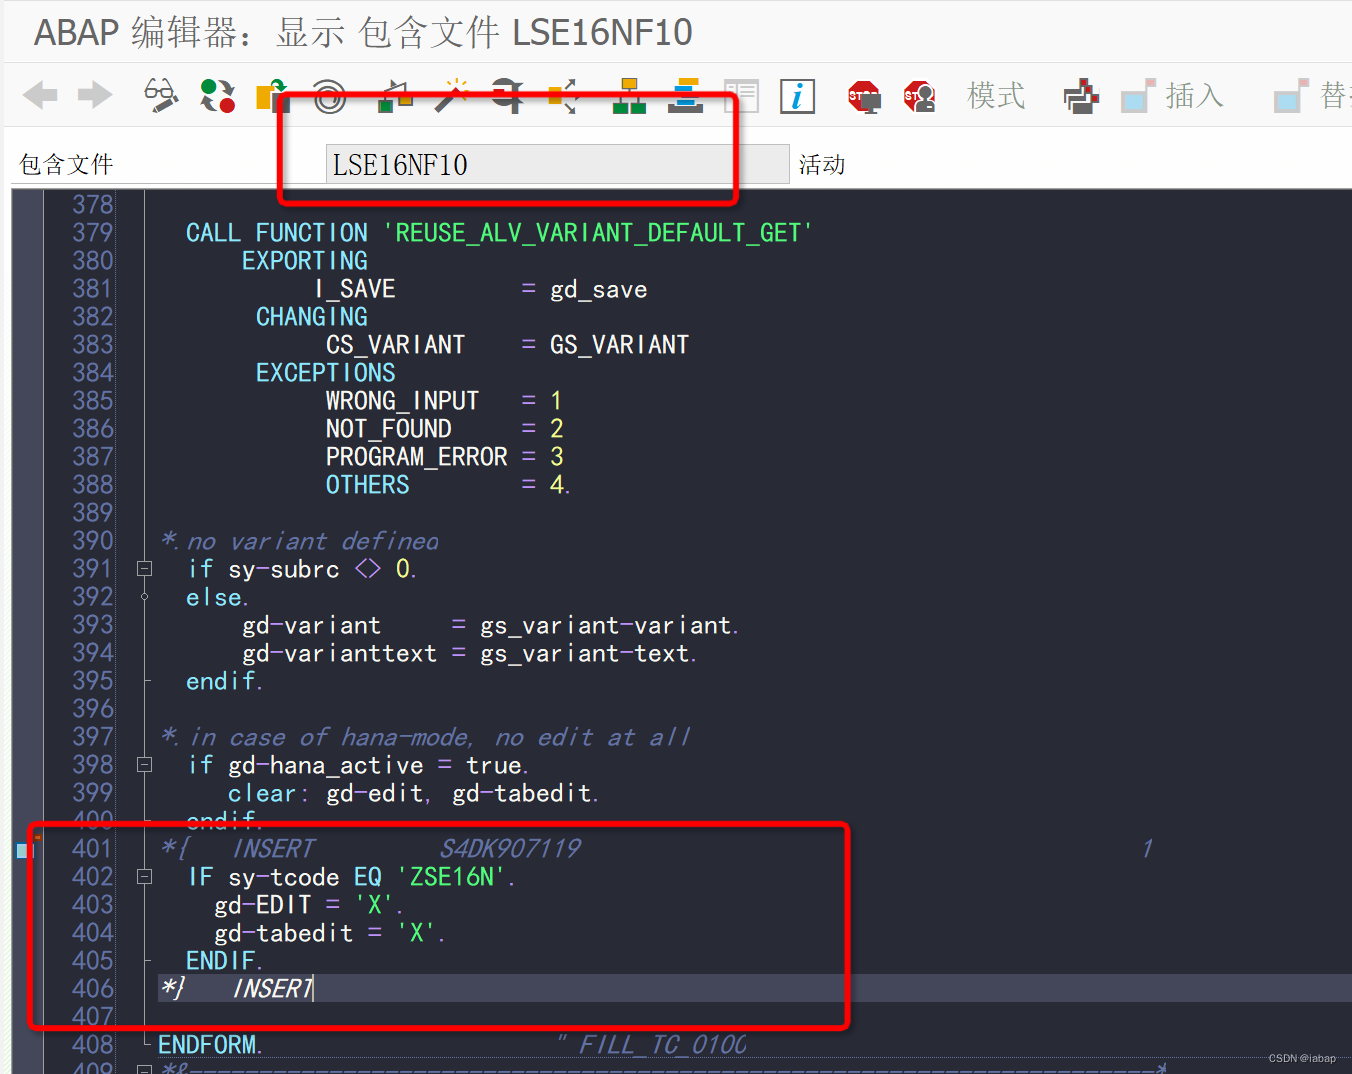Set a session breakpoint with the stop icon
Image resolution: width=1352 pixels, height=1074 pixels.
coord(862,96)
